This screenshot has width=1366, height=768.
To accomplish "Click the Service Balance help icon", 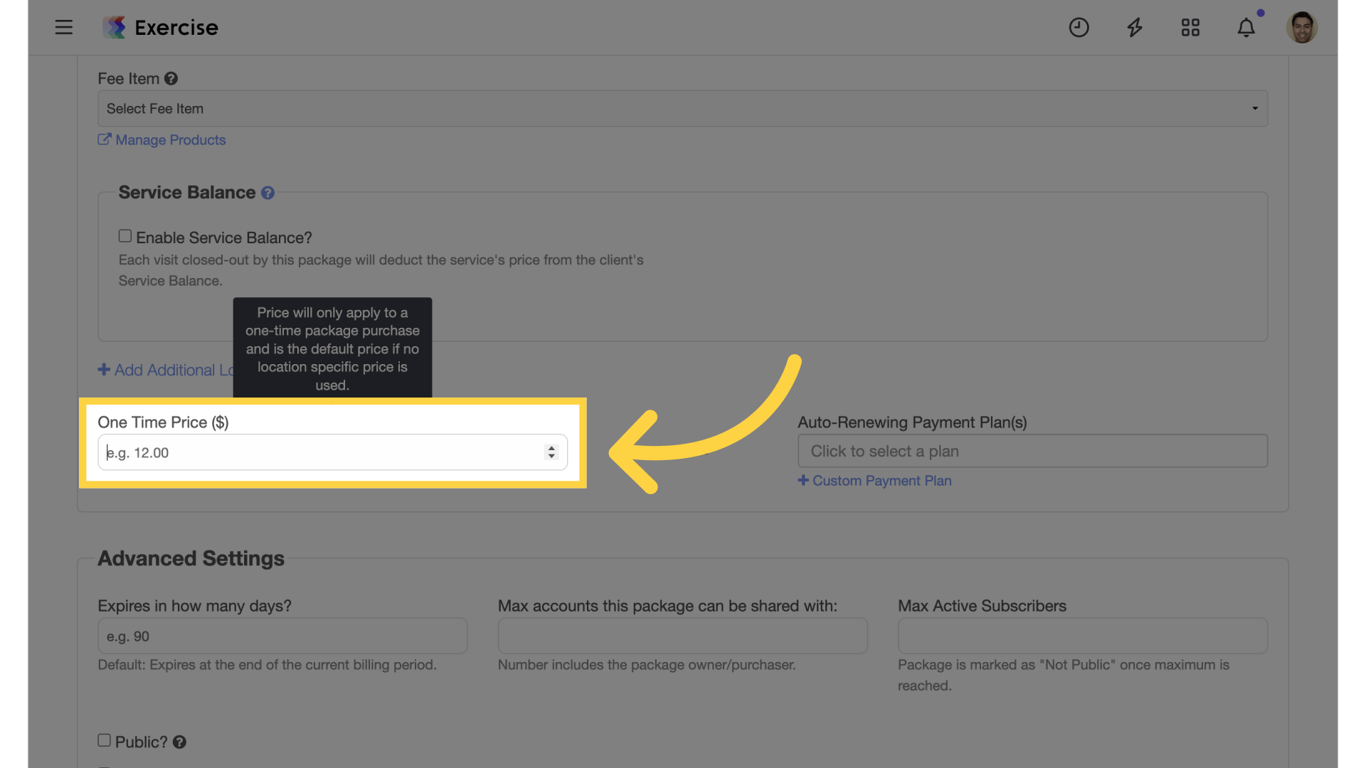I will (268, 193).
